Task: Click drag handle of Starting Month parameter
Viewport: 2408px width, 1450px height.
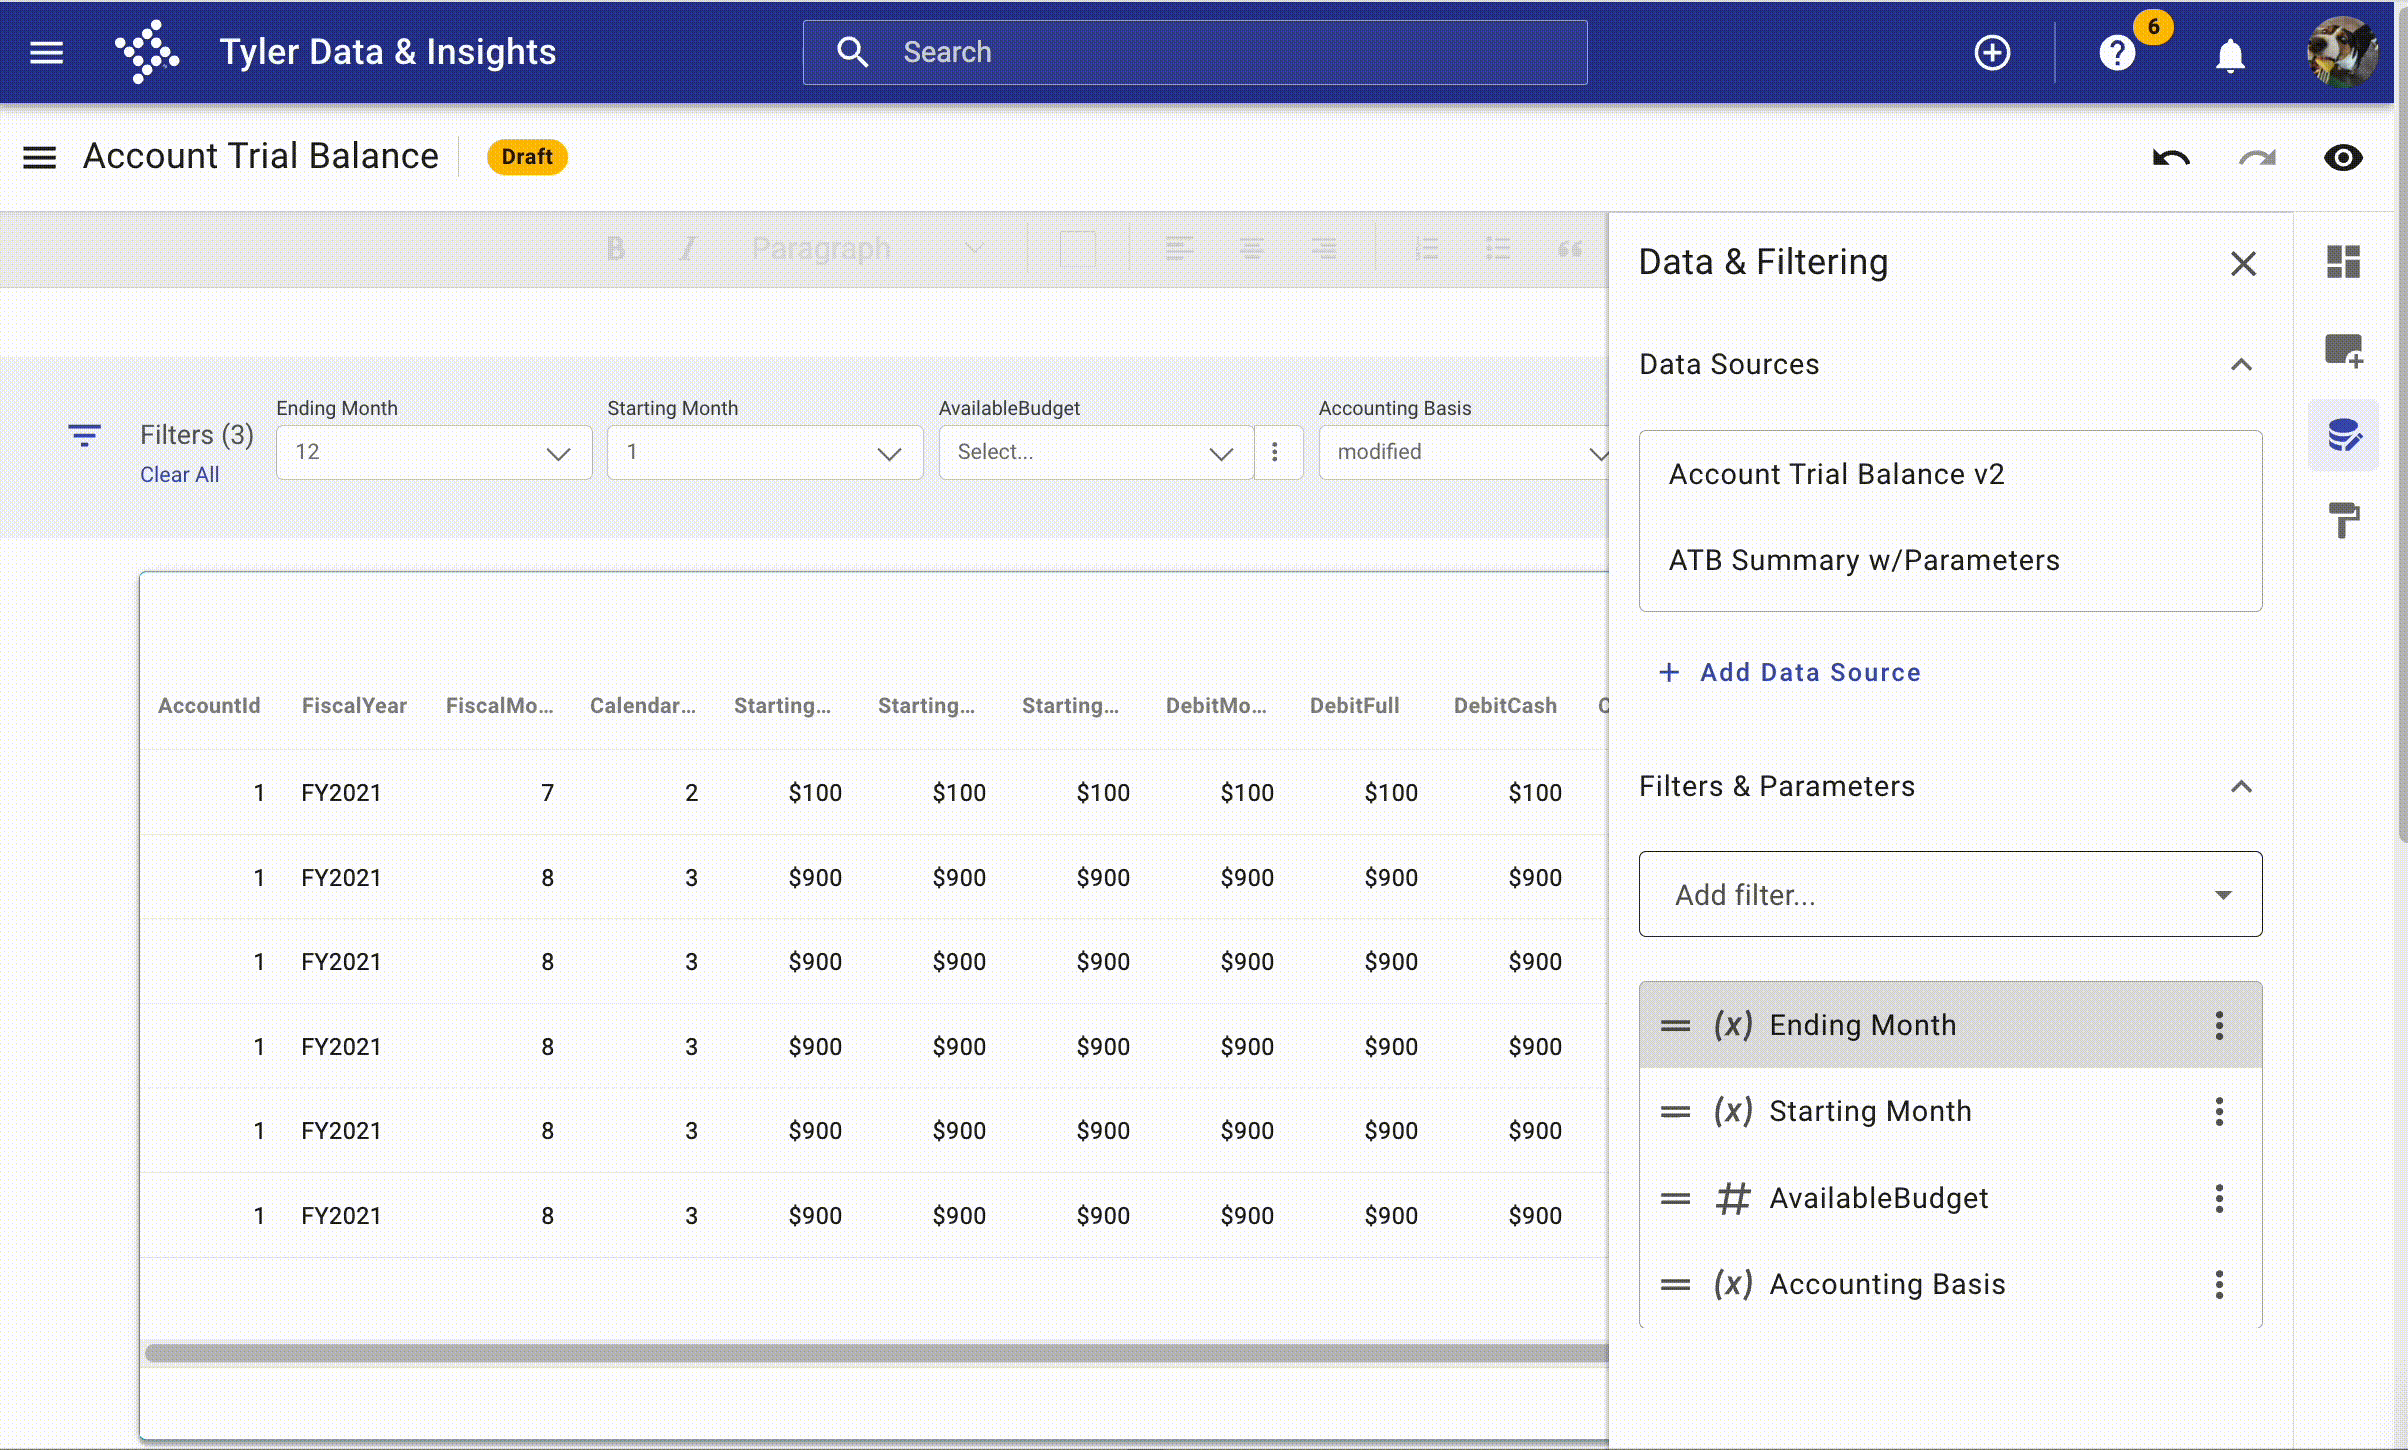Action: point(1675,1111)
